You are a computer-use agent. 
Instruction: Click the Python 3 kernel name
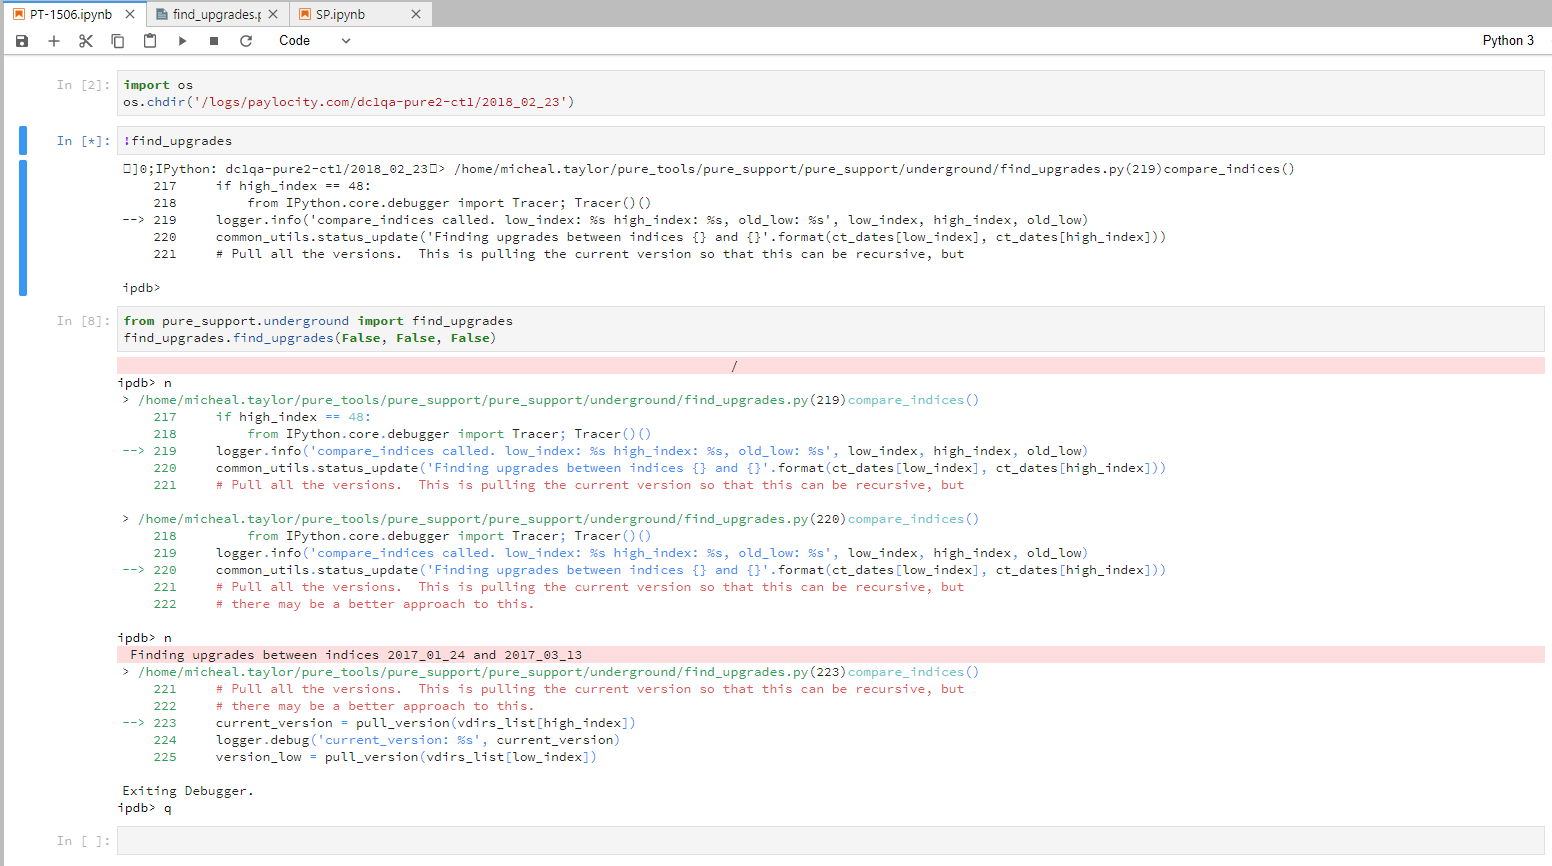click(1508, 41)
